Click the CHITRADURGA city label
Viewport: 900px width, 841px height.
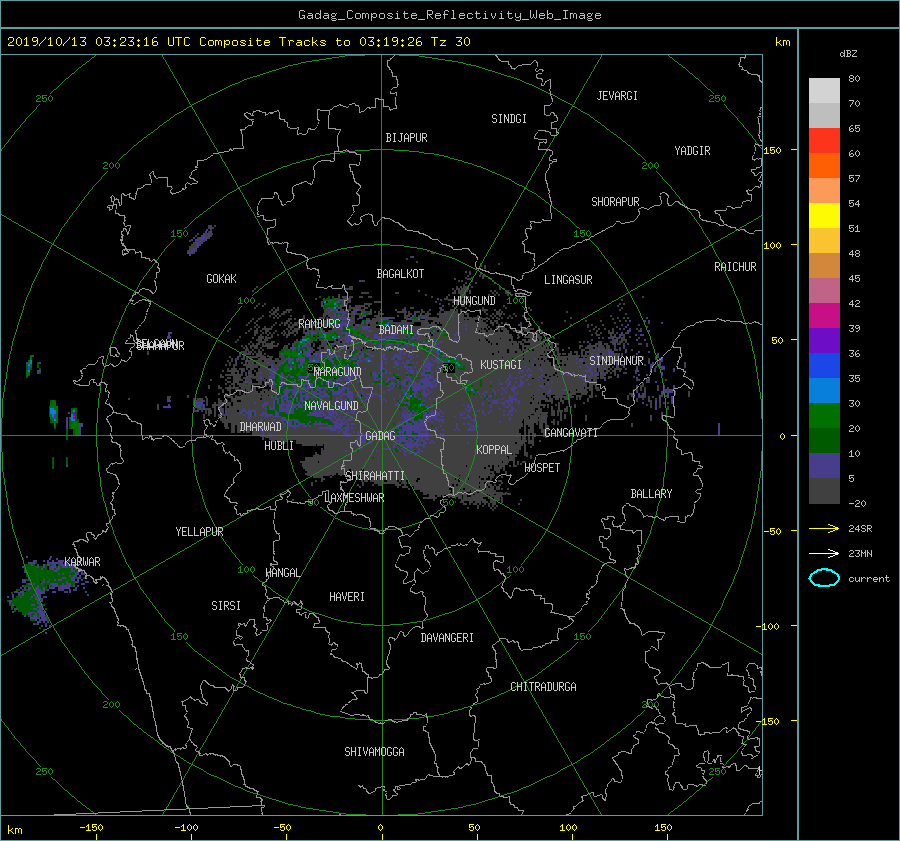543,687
